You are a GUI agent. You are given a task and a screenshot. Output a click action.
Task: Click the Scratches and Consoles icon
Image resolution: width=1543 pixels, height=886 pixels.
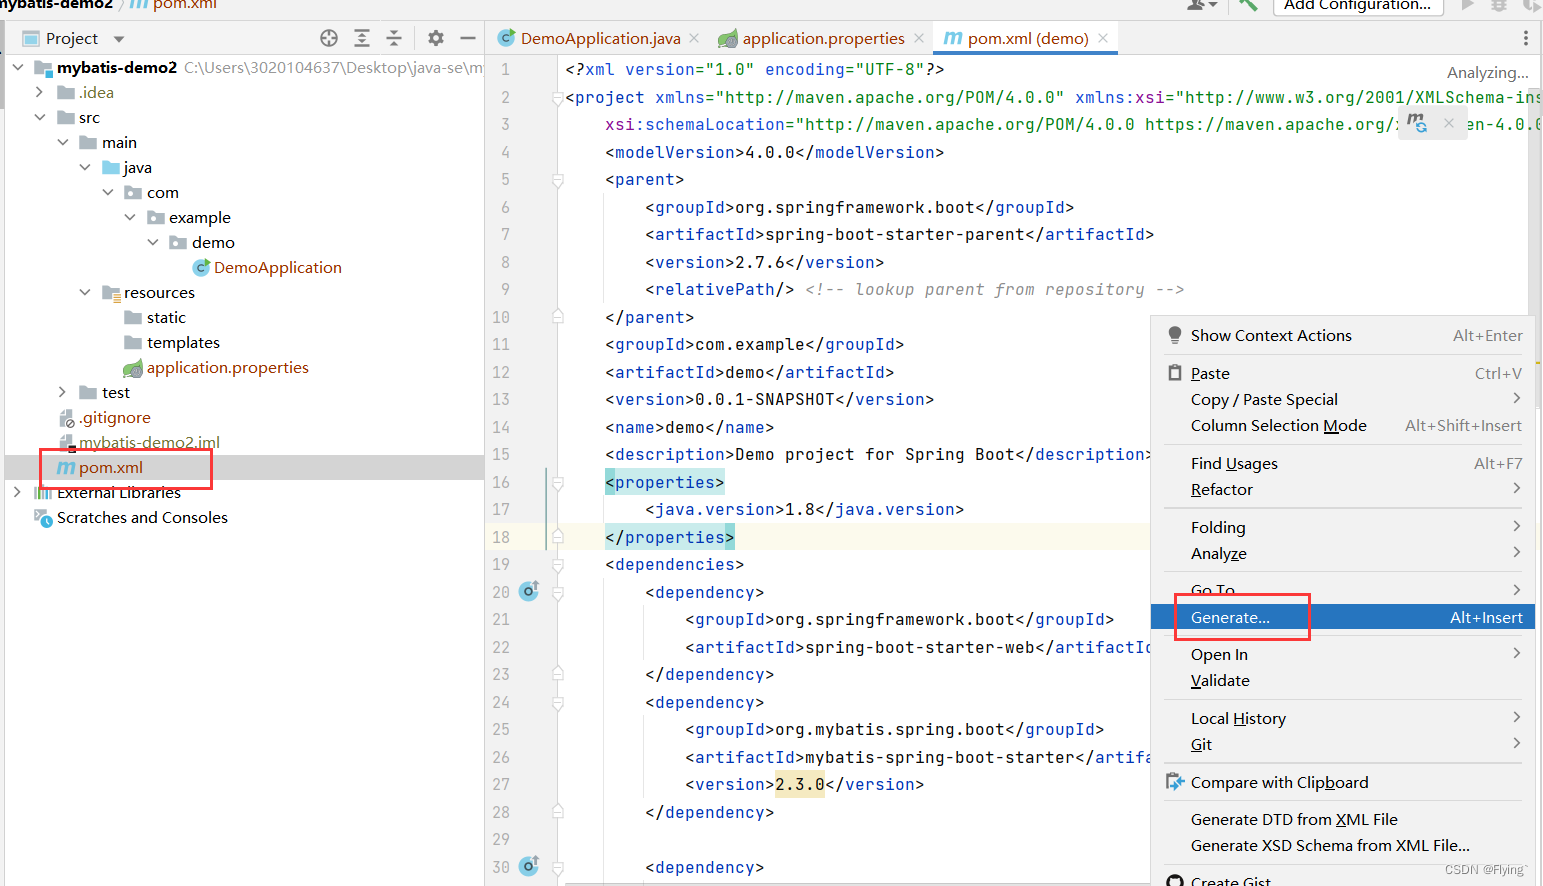43,517
